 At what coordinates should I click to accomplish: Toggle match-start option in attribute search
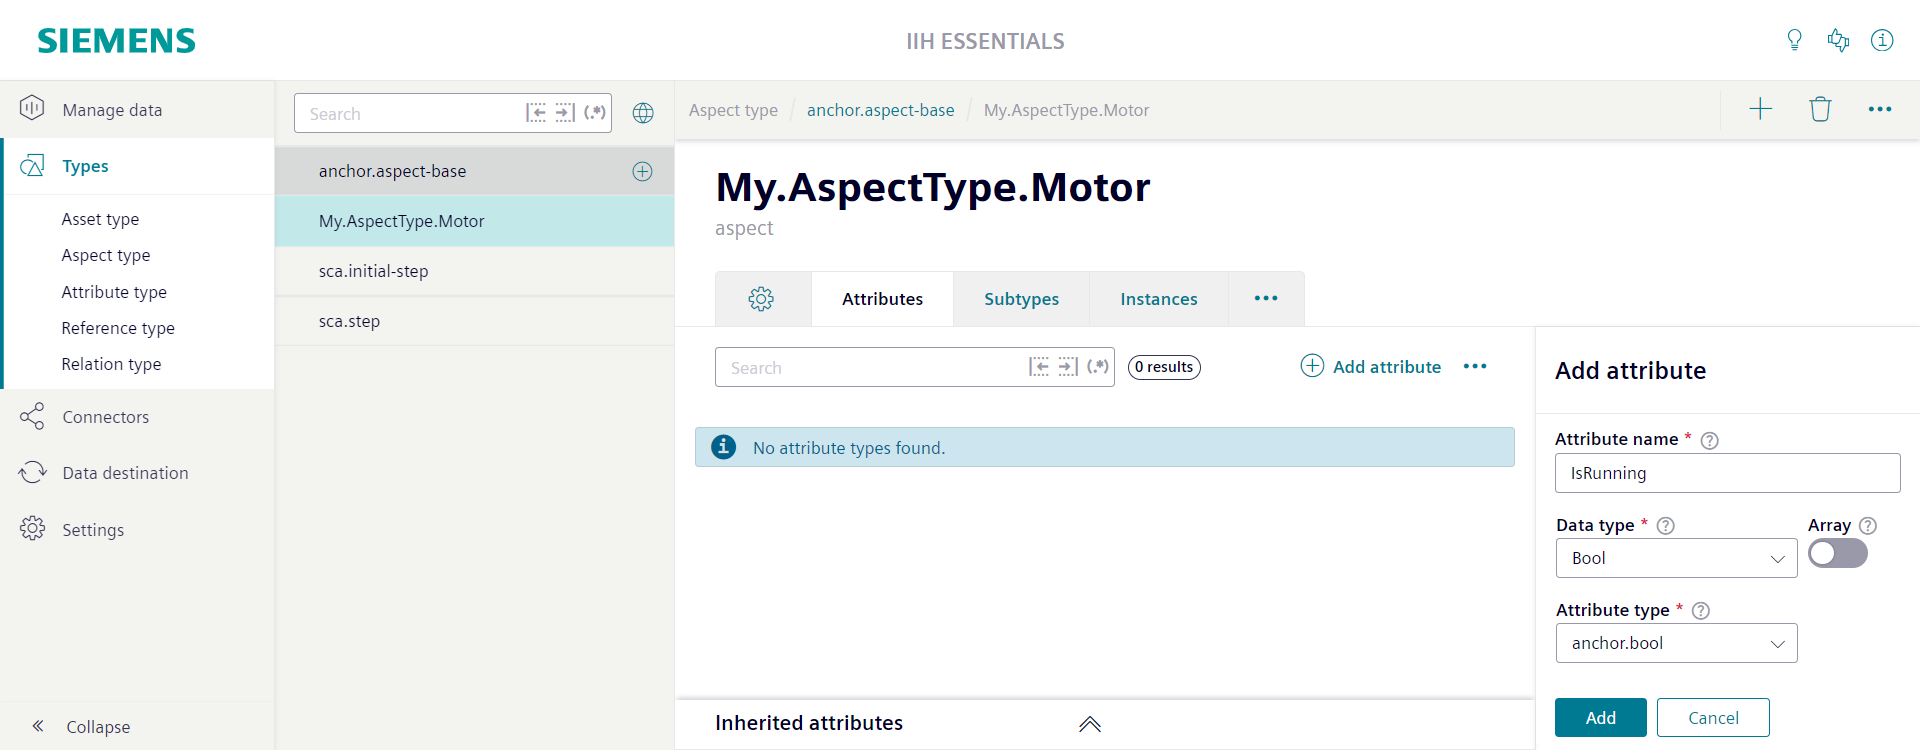tap(1039, 366)
